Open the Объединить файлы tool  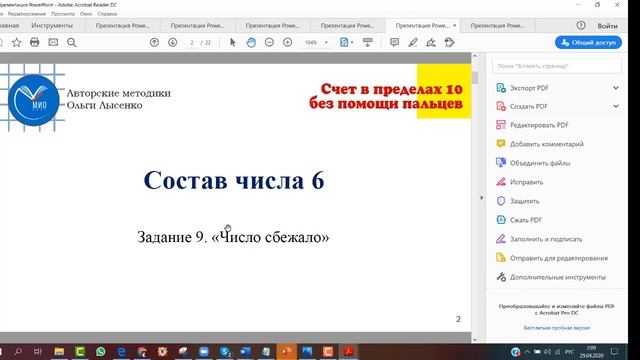coord(533,163)
